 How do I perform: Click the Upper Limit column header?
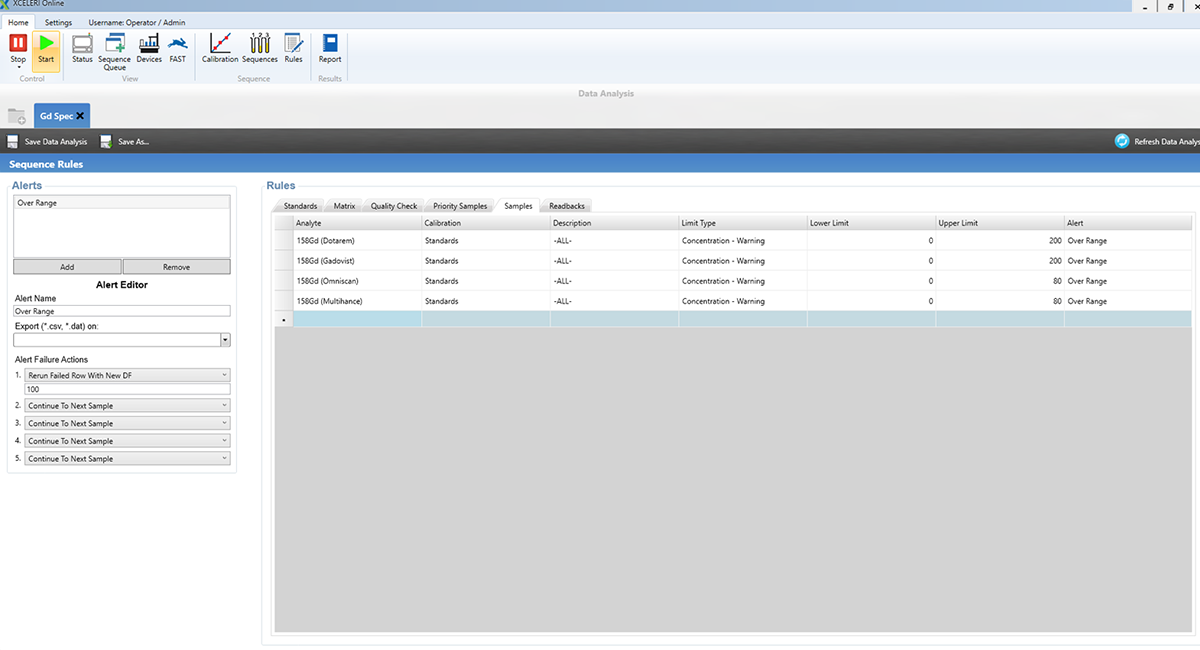coord(999,223)
